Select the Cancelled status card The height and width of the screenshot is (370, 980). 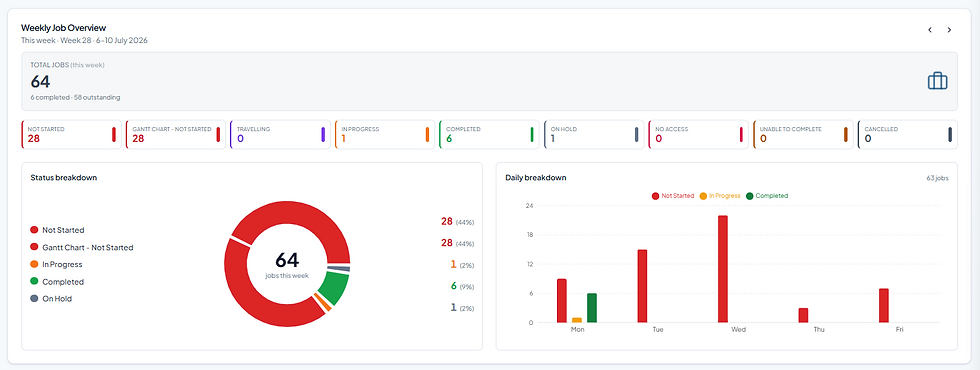[x=907, y=134]
